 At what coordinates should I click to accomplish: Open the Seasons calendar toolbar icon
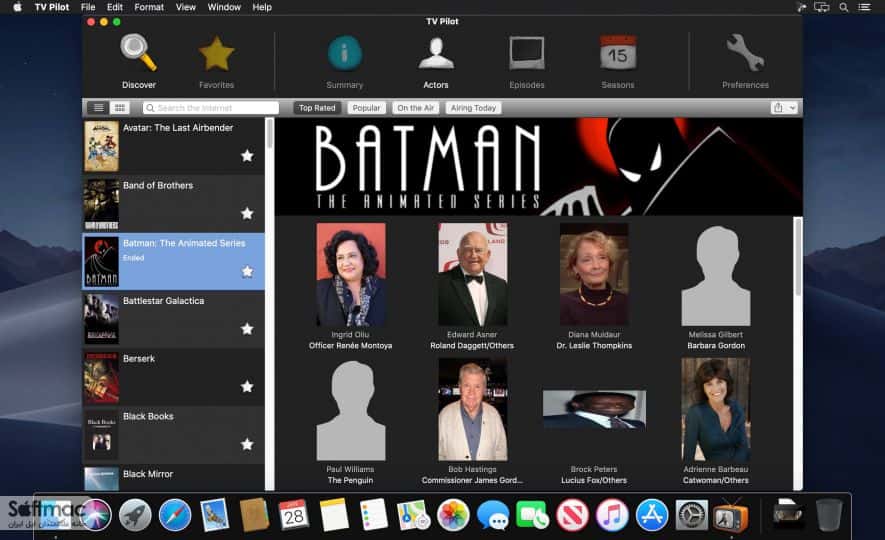tap(618, 53)
